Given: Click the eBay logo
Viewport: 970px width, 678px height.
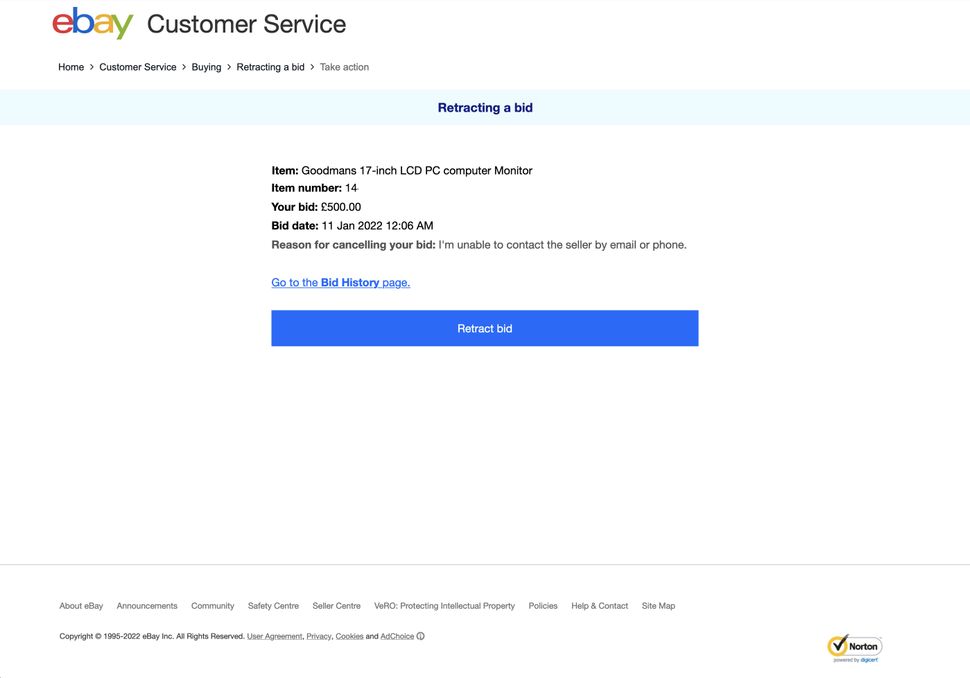Looking at the screenshot, I should pyautogui.click(x=92, y=23).
